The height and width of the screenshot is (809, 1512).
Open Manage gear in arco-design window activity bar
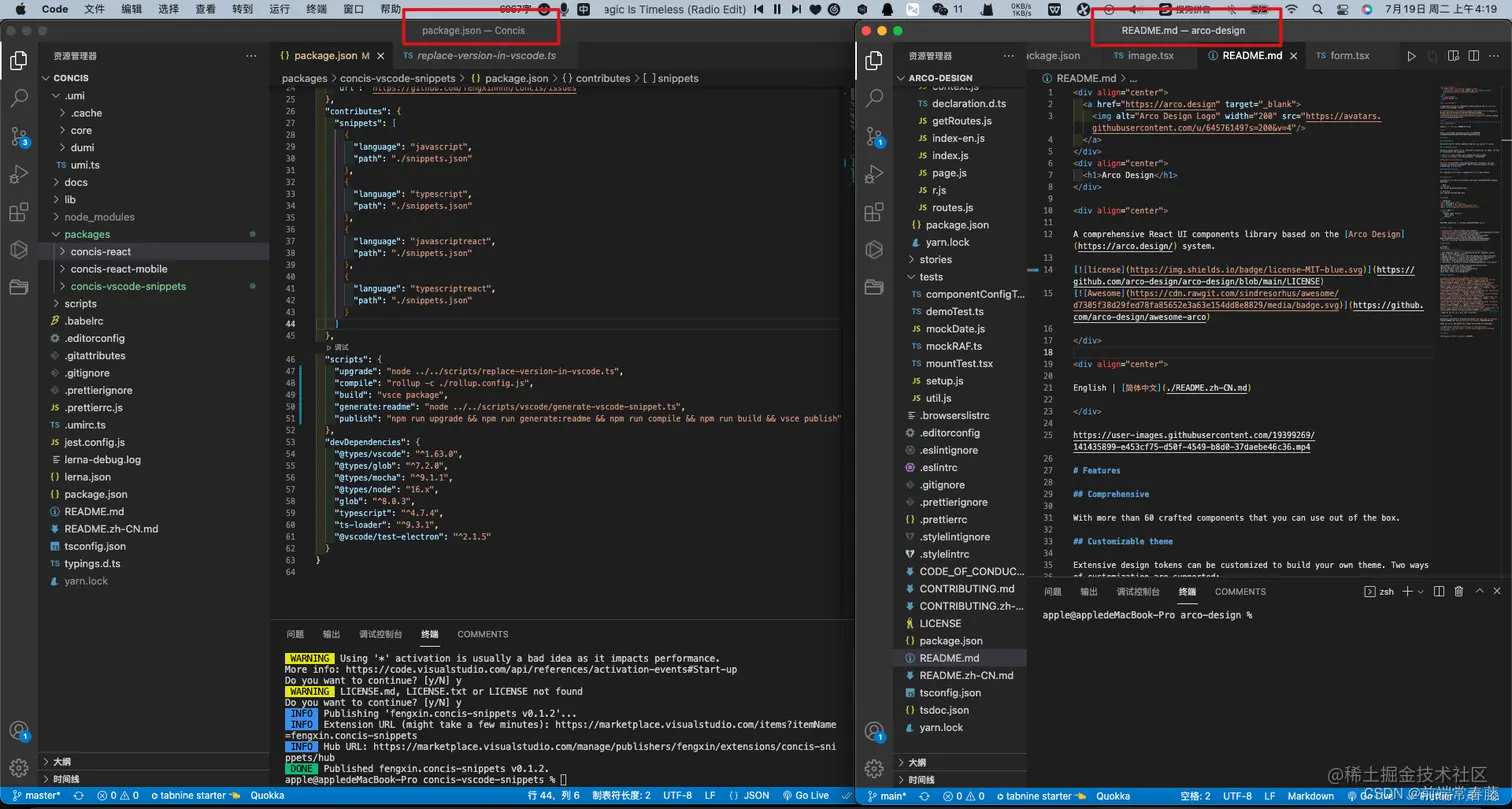[x=874, y=767]
